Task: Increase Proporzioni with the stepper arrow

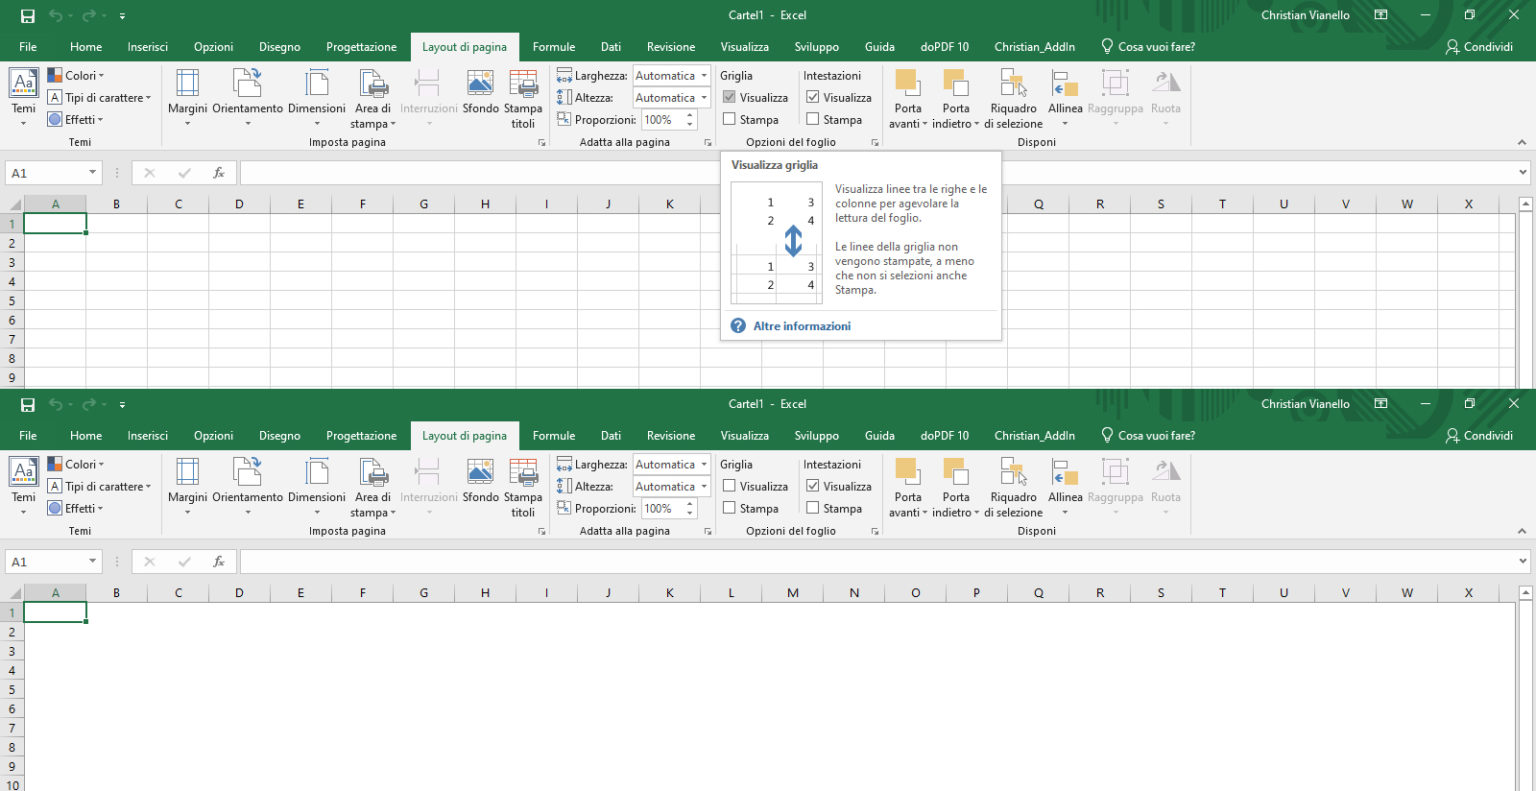Action: (689, 114)
